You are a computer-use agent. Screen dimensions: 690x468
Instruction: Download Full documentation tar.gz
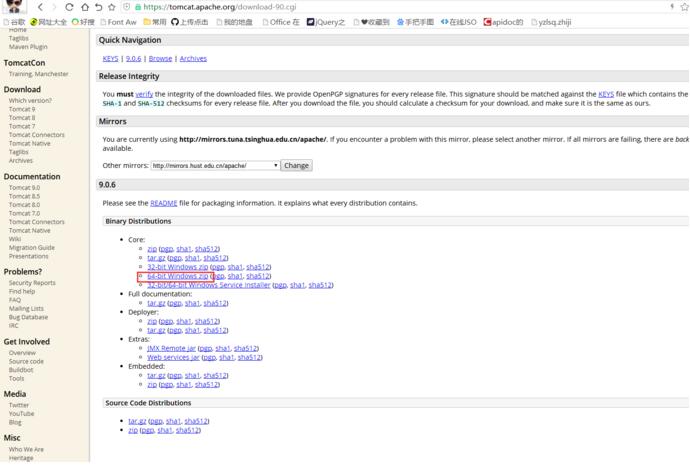point(156,303)
